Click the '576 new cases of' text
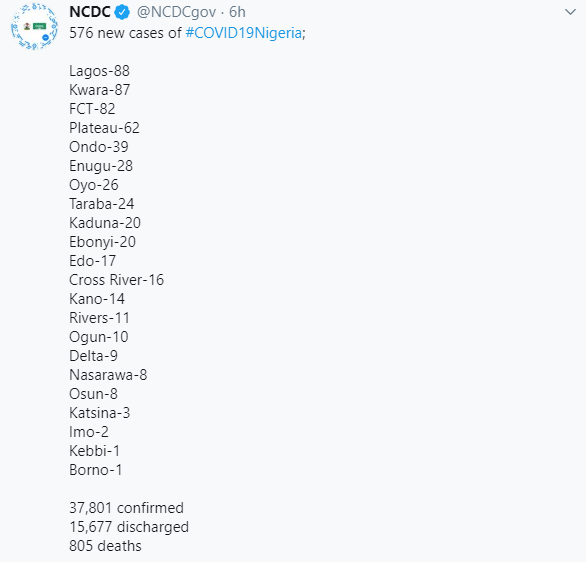 pos(125,33)
